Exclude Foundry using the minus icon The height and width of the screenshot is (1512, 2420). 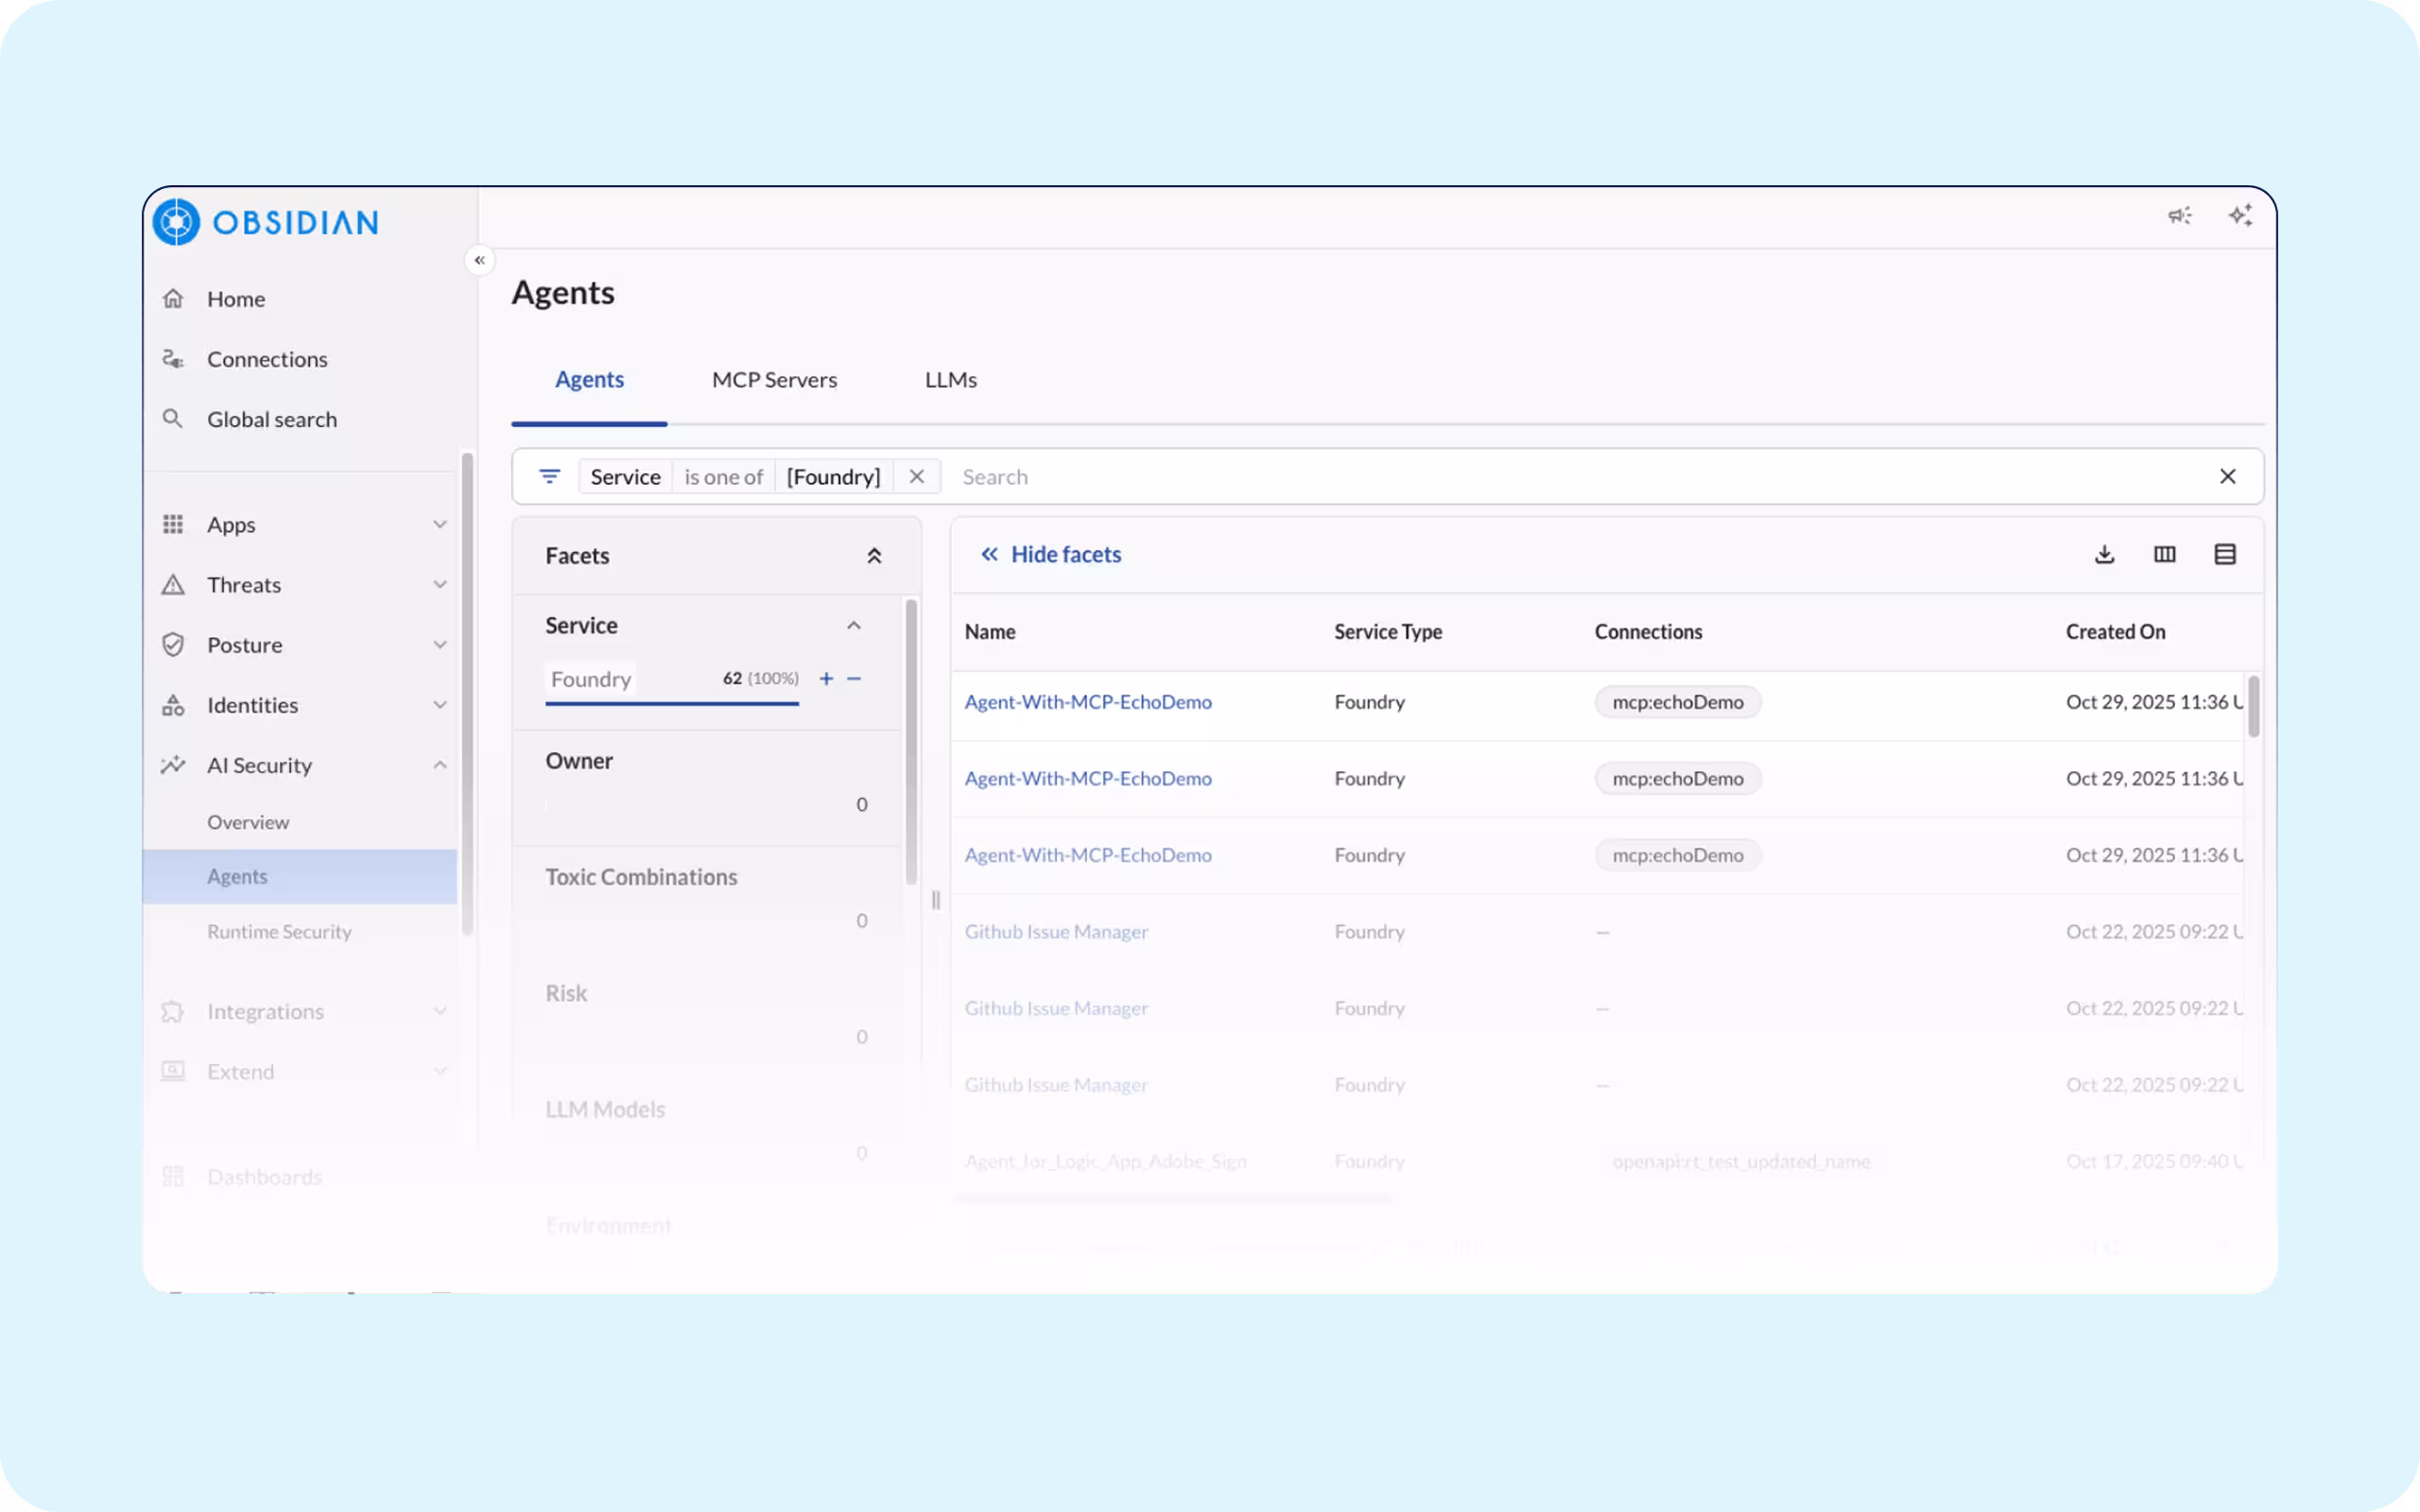(854, 678)
